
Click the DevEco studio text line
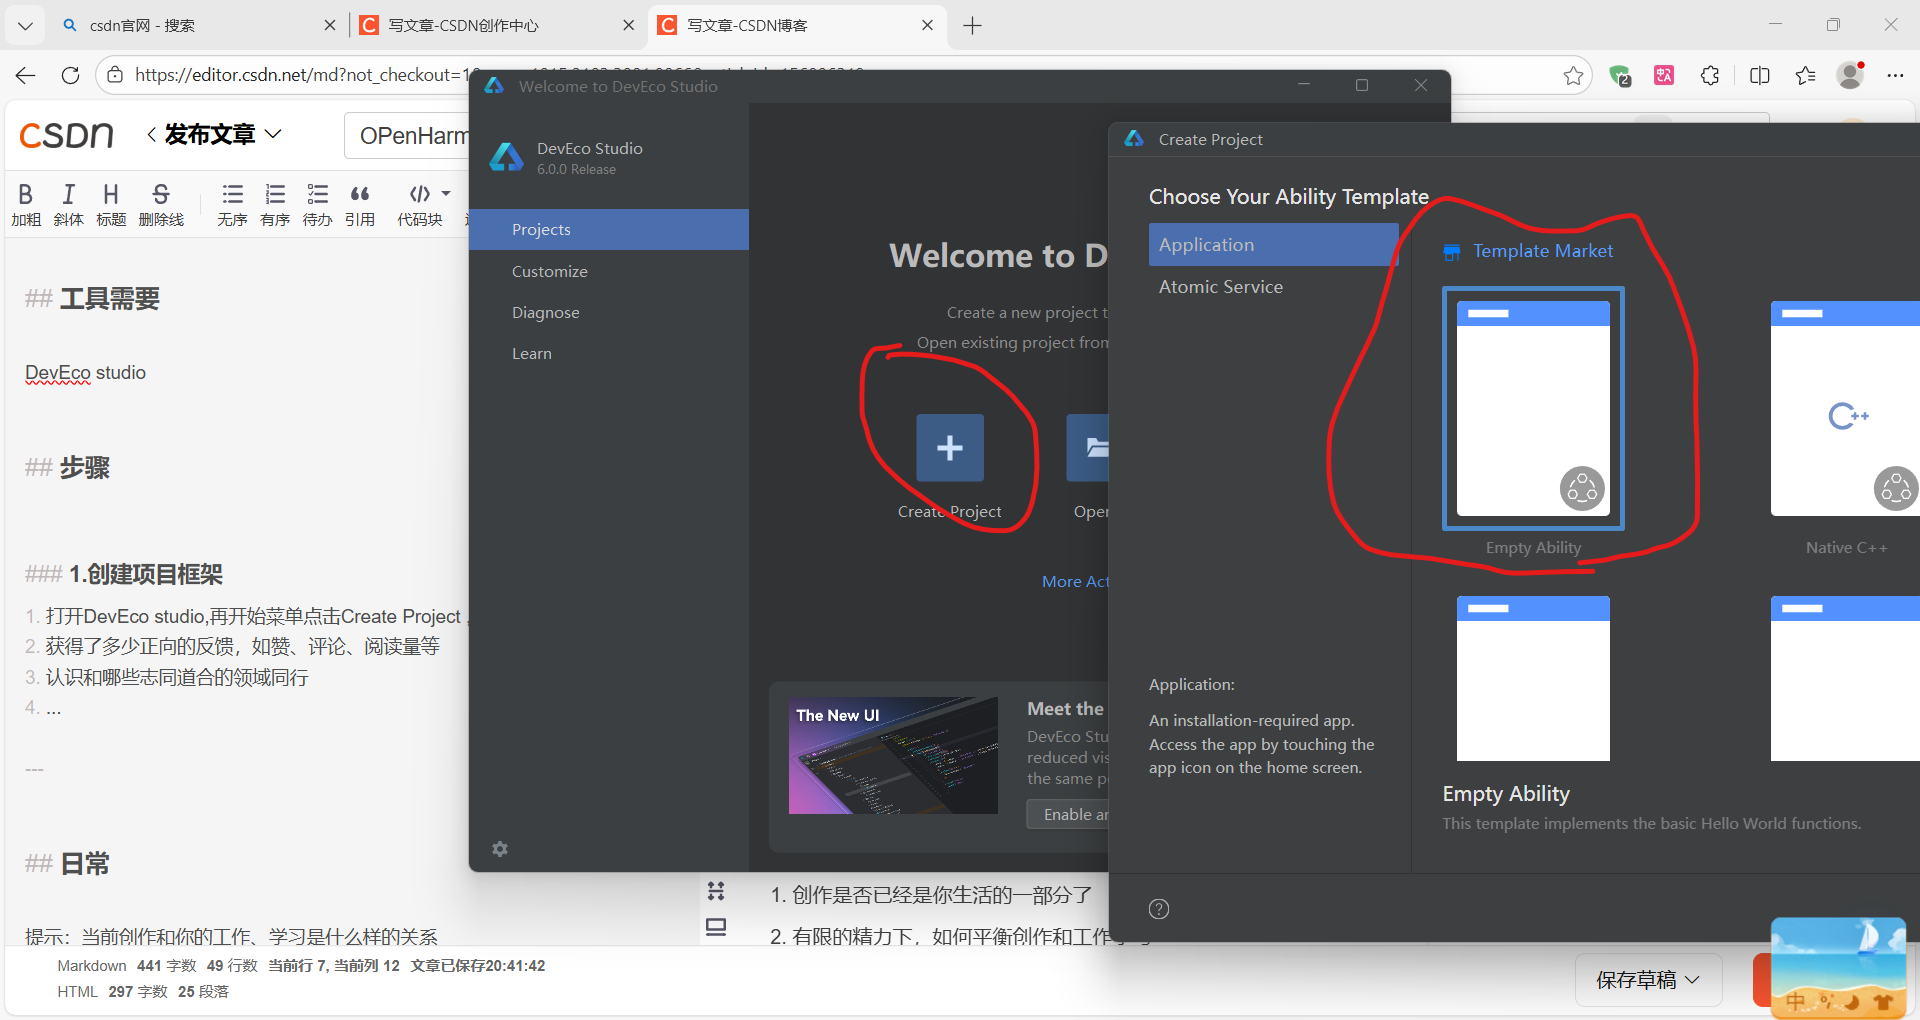(85, 372)
